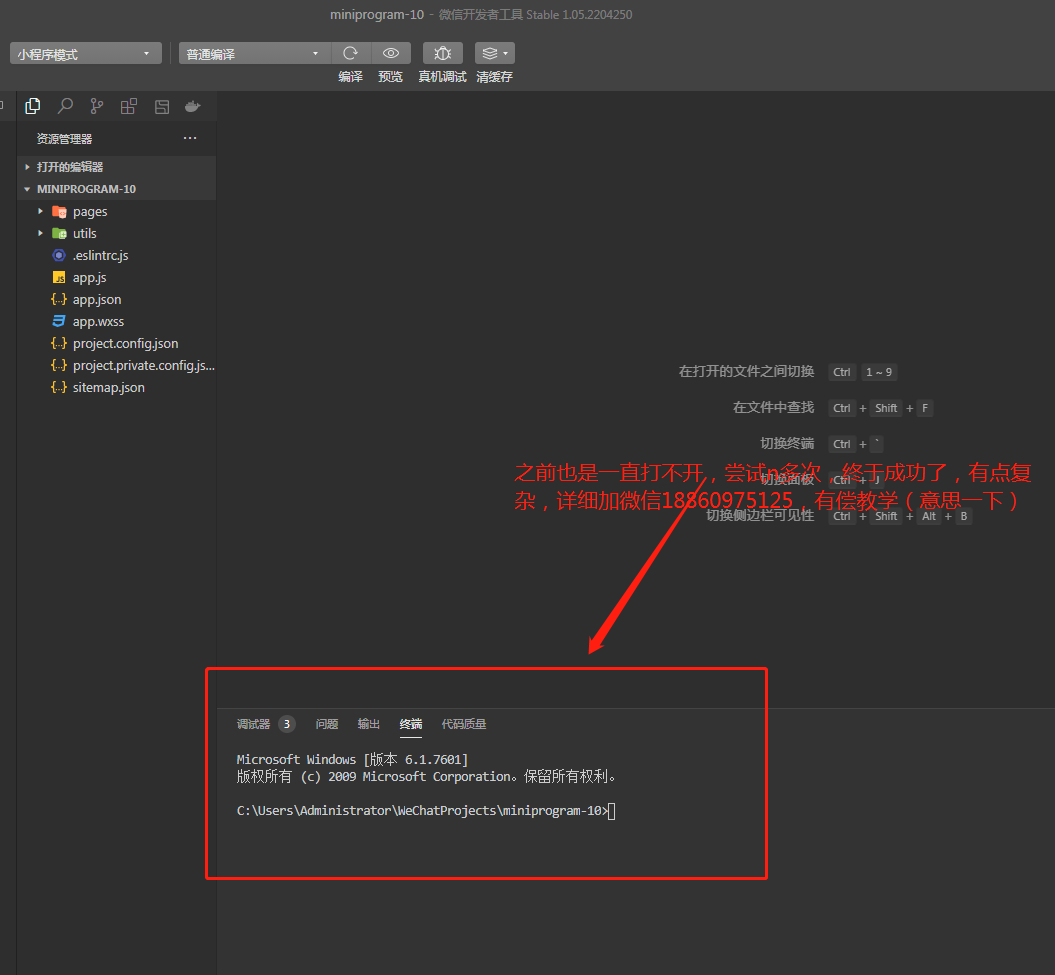
Task: Click the Compile refresh icon
Action: click(351, 53)
